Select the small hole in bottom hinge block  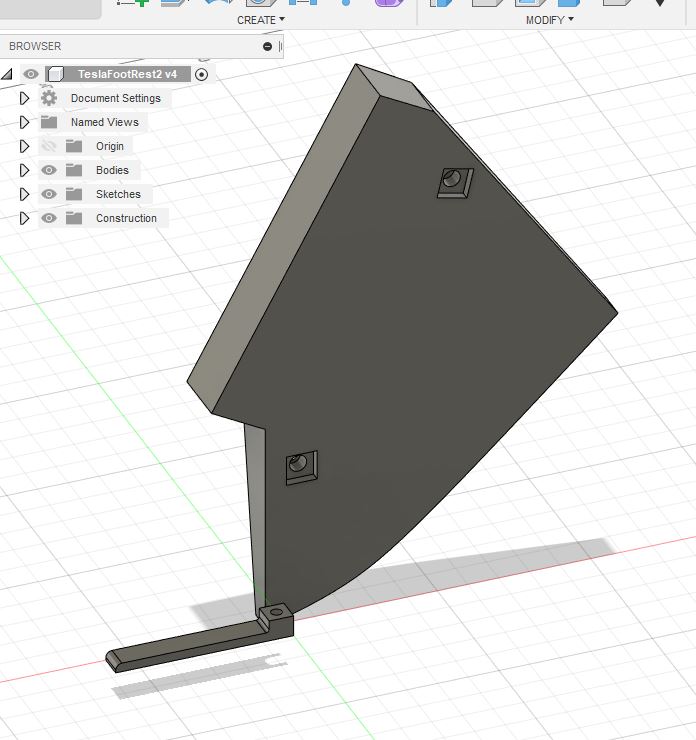pyautogui.click(x=277, y=612)
